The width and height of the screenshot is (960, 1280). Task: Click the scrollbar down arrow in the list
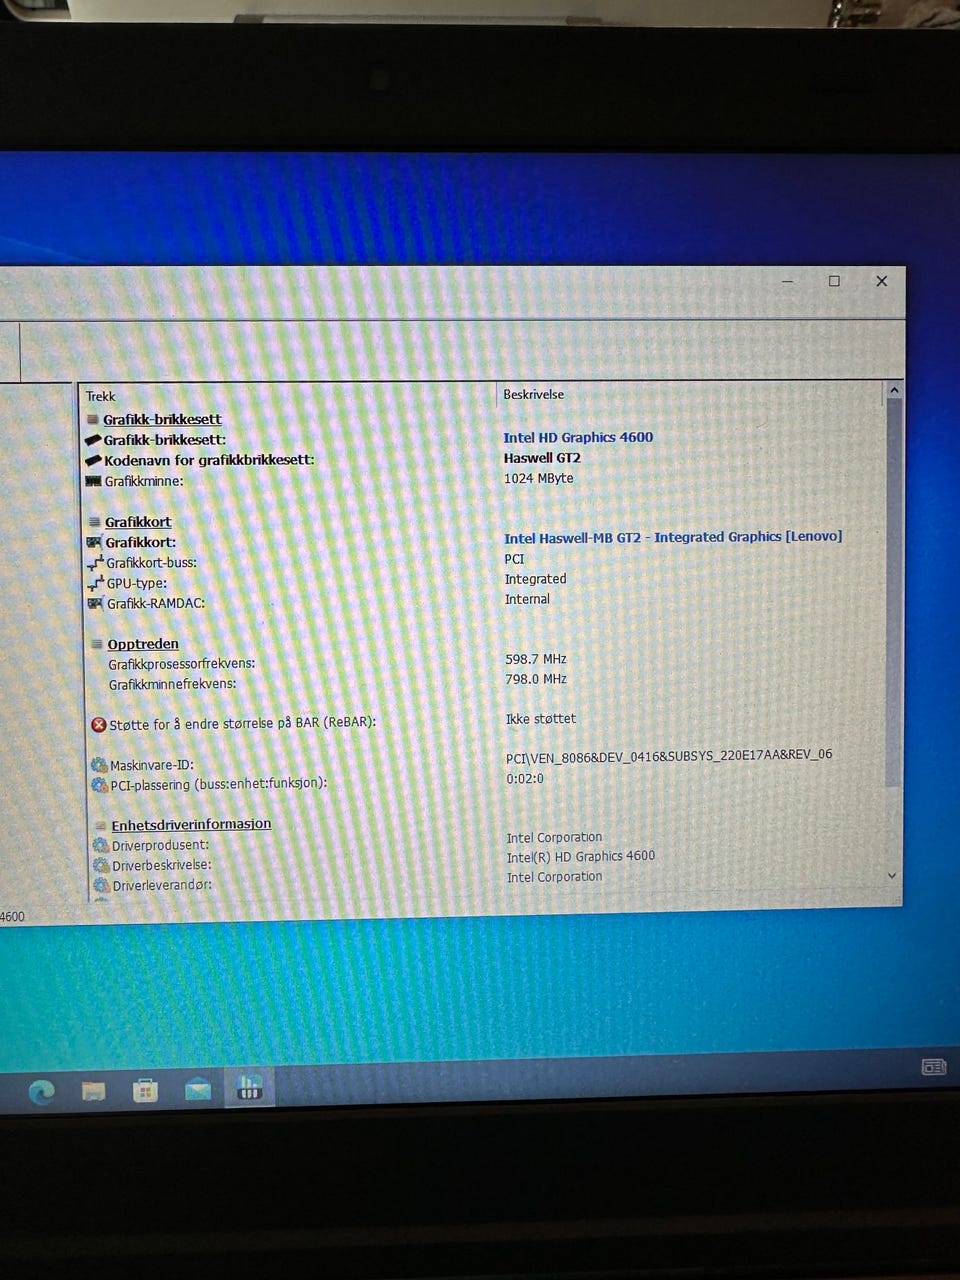tap(892, 875)
